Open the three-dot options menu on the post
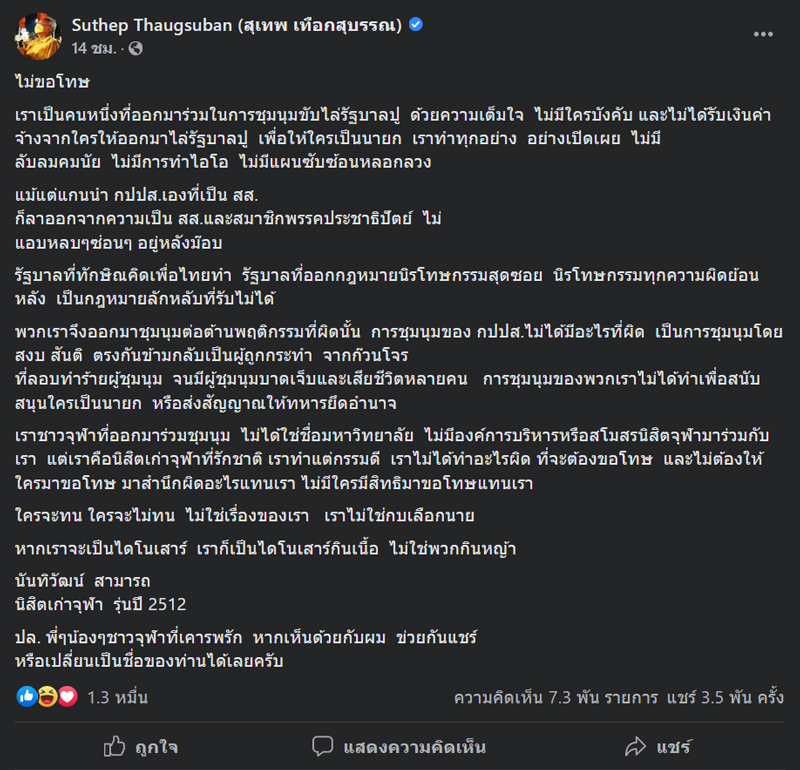The image size is (800, 770). coord(764,34)
